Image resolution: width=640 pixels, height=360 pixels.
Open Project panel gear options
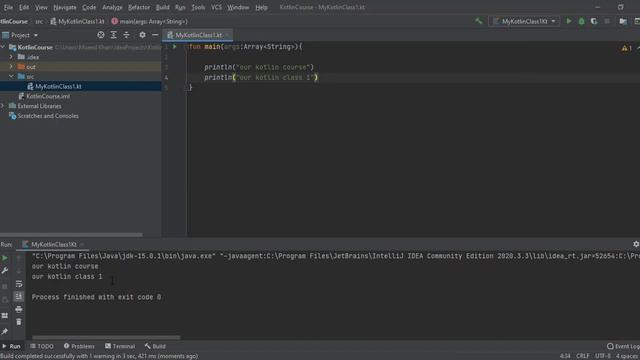click(142, 35)
